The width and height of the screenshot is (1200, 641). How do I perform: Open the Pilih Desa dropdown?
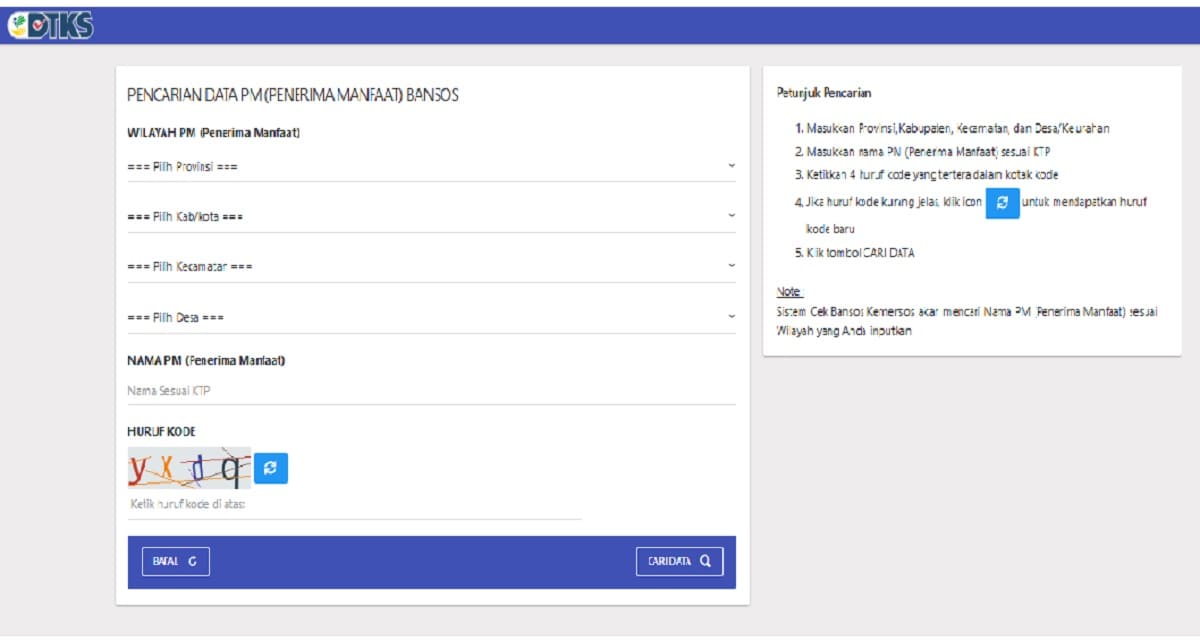click(x=431, y=317)
